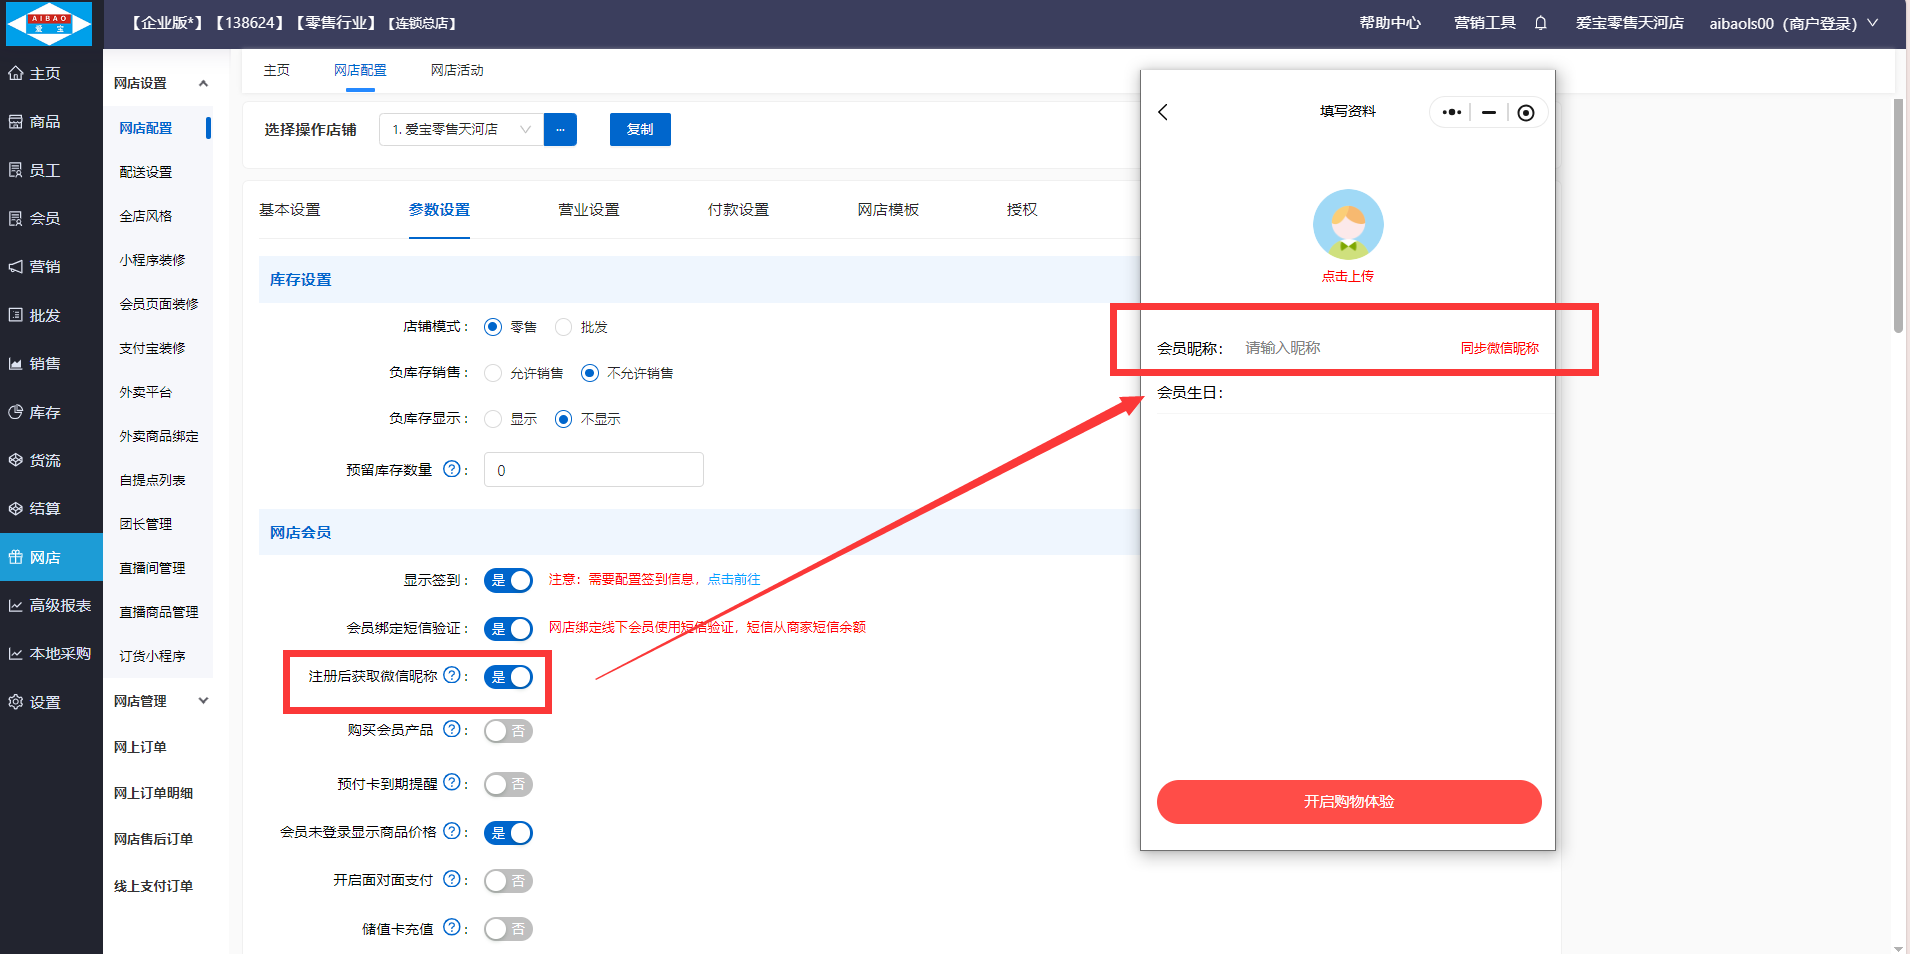Click the mini program close target icon

coord(1525,113)
